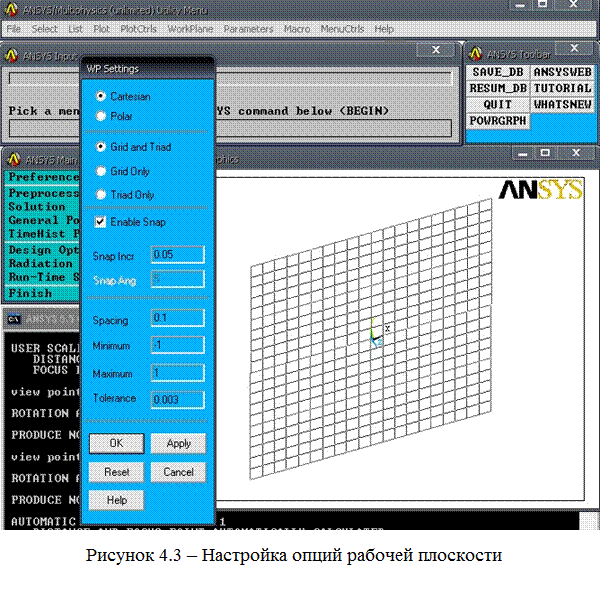600x590 pixels.
Task: Open the Macro menu
Action: click(297, 29)
